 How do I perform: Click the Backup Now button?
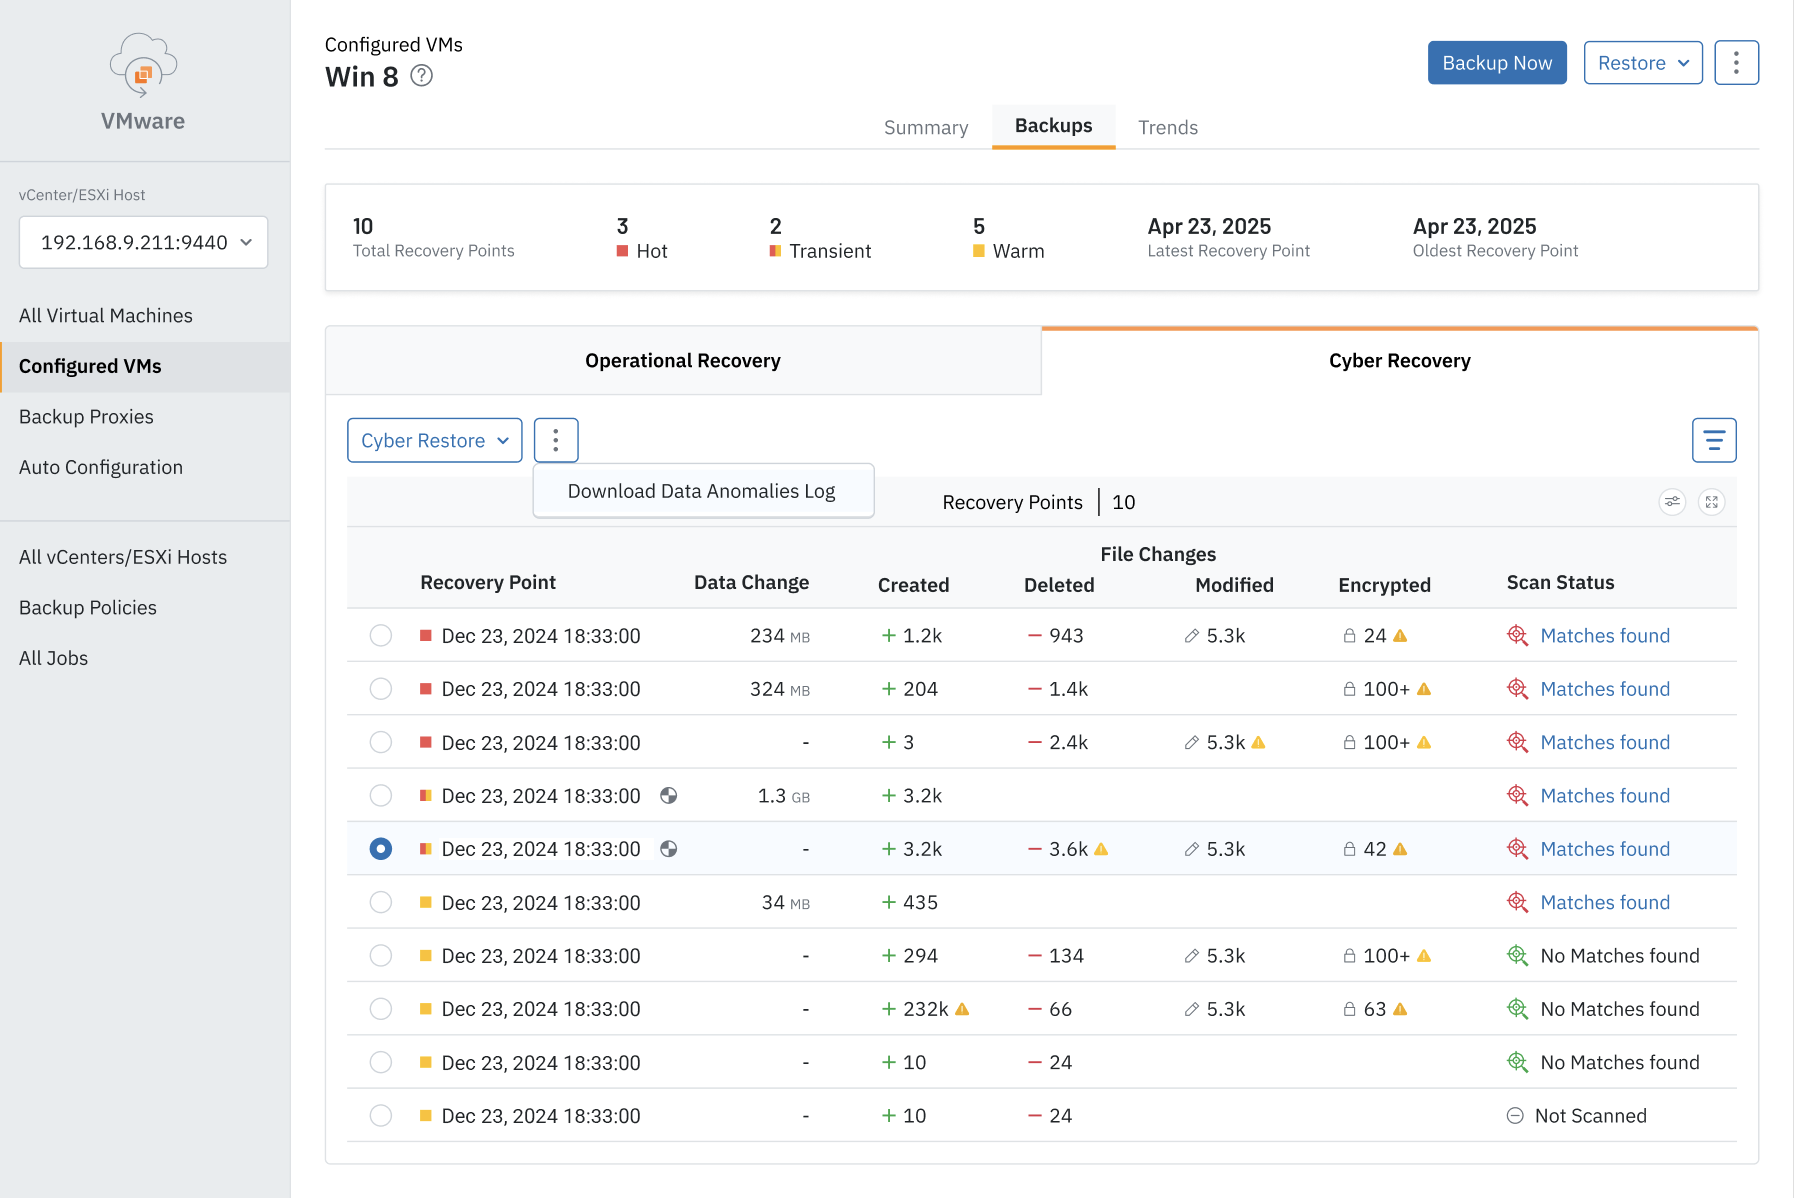click(1497, 62)
